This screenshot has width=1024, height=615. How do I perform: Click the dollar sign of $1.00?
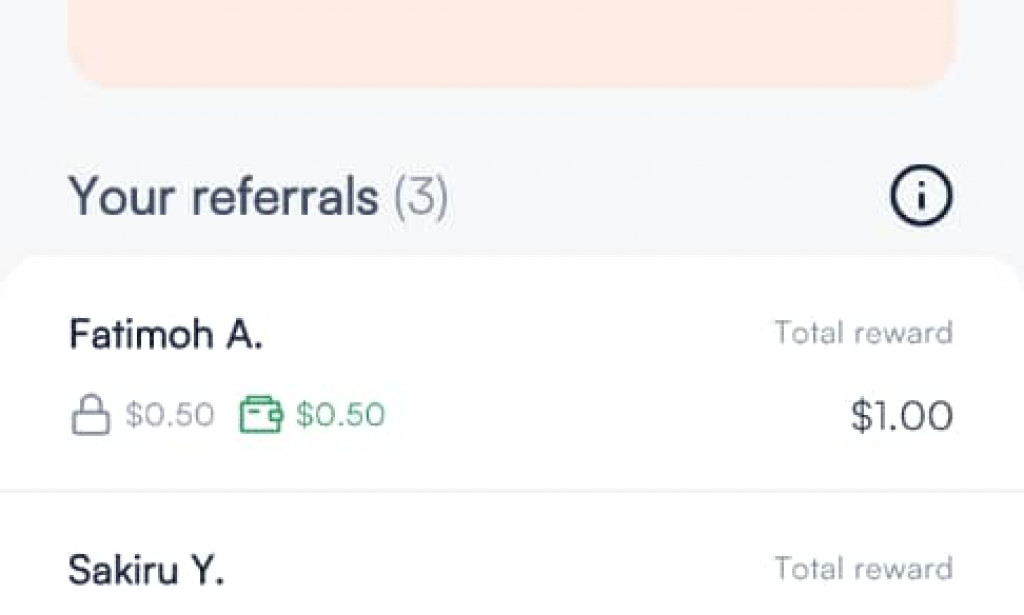pyautogui.click(x=862, y=416)
